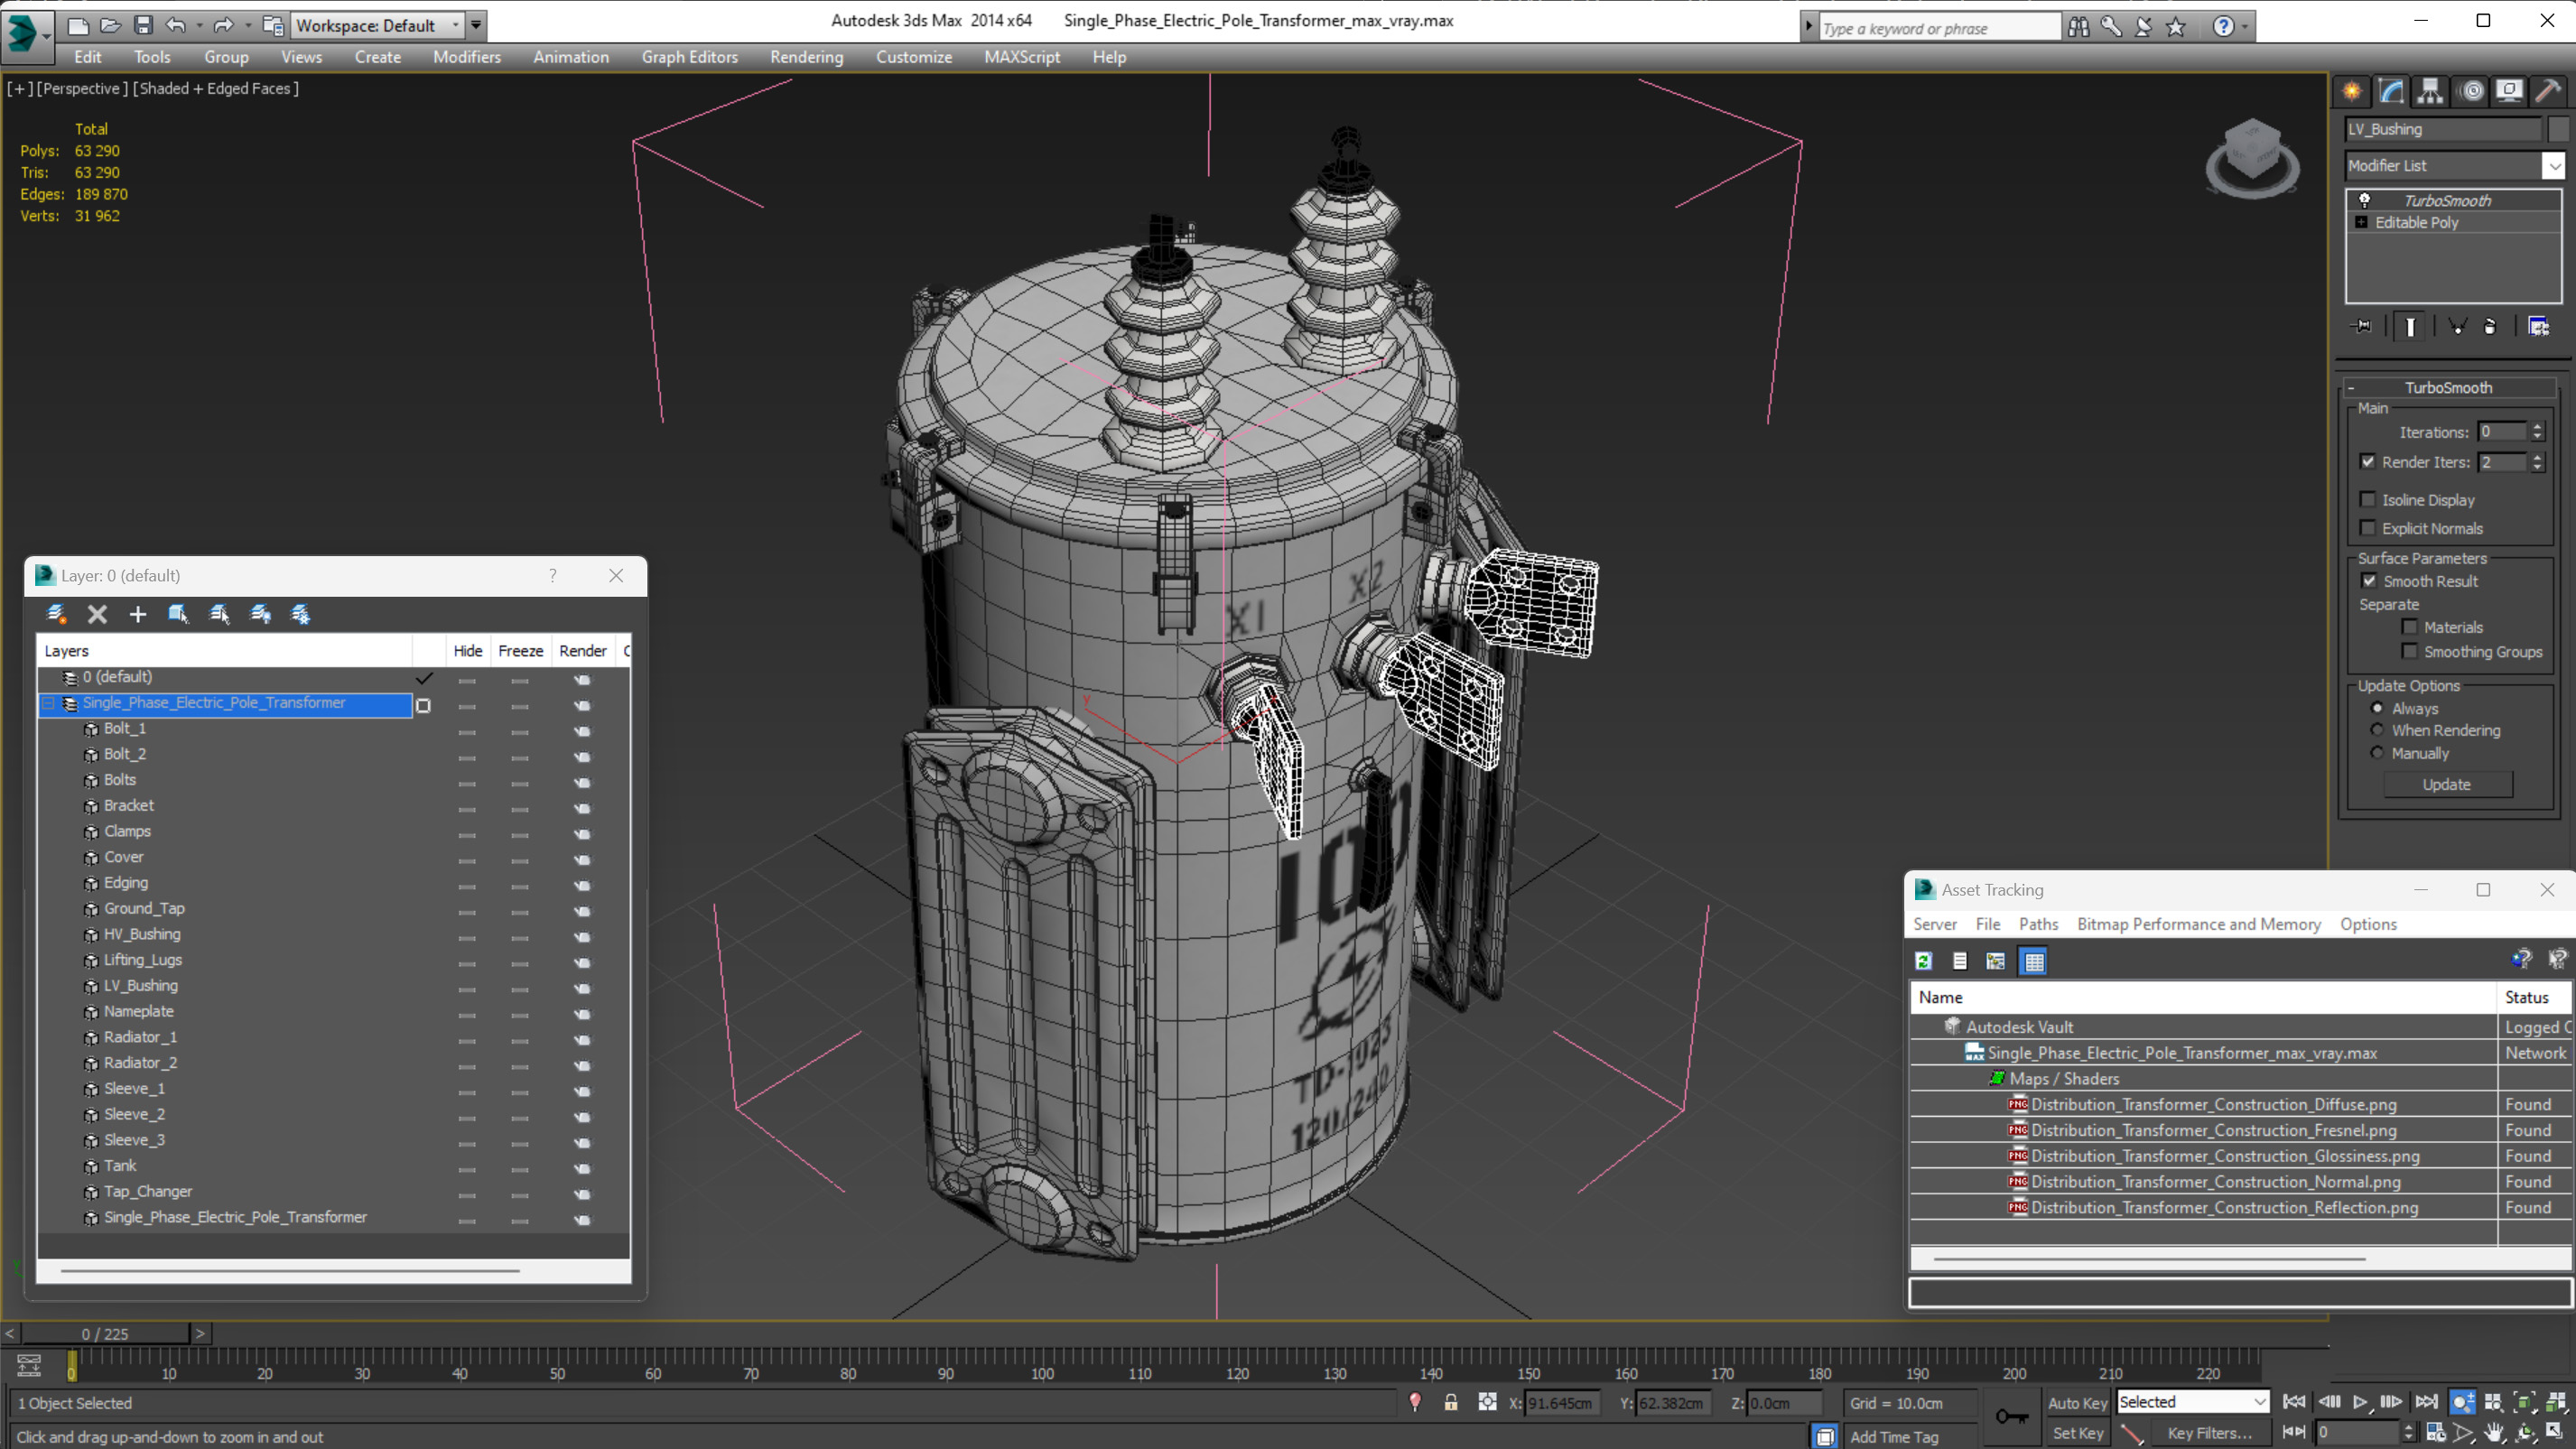Open the Rendering menu
Viewport: 2576px width, 1449px height.
tap(806, 57)
